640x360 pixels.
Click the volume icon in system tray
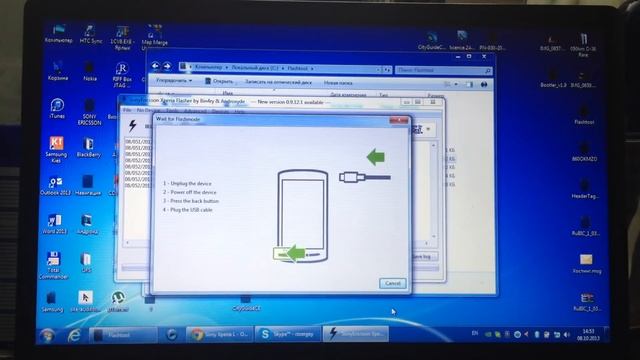(x=567, y=335)
